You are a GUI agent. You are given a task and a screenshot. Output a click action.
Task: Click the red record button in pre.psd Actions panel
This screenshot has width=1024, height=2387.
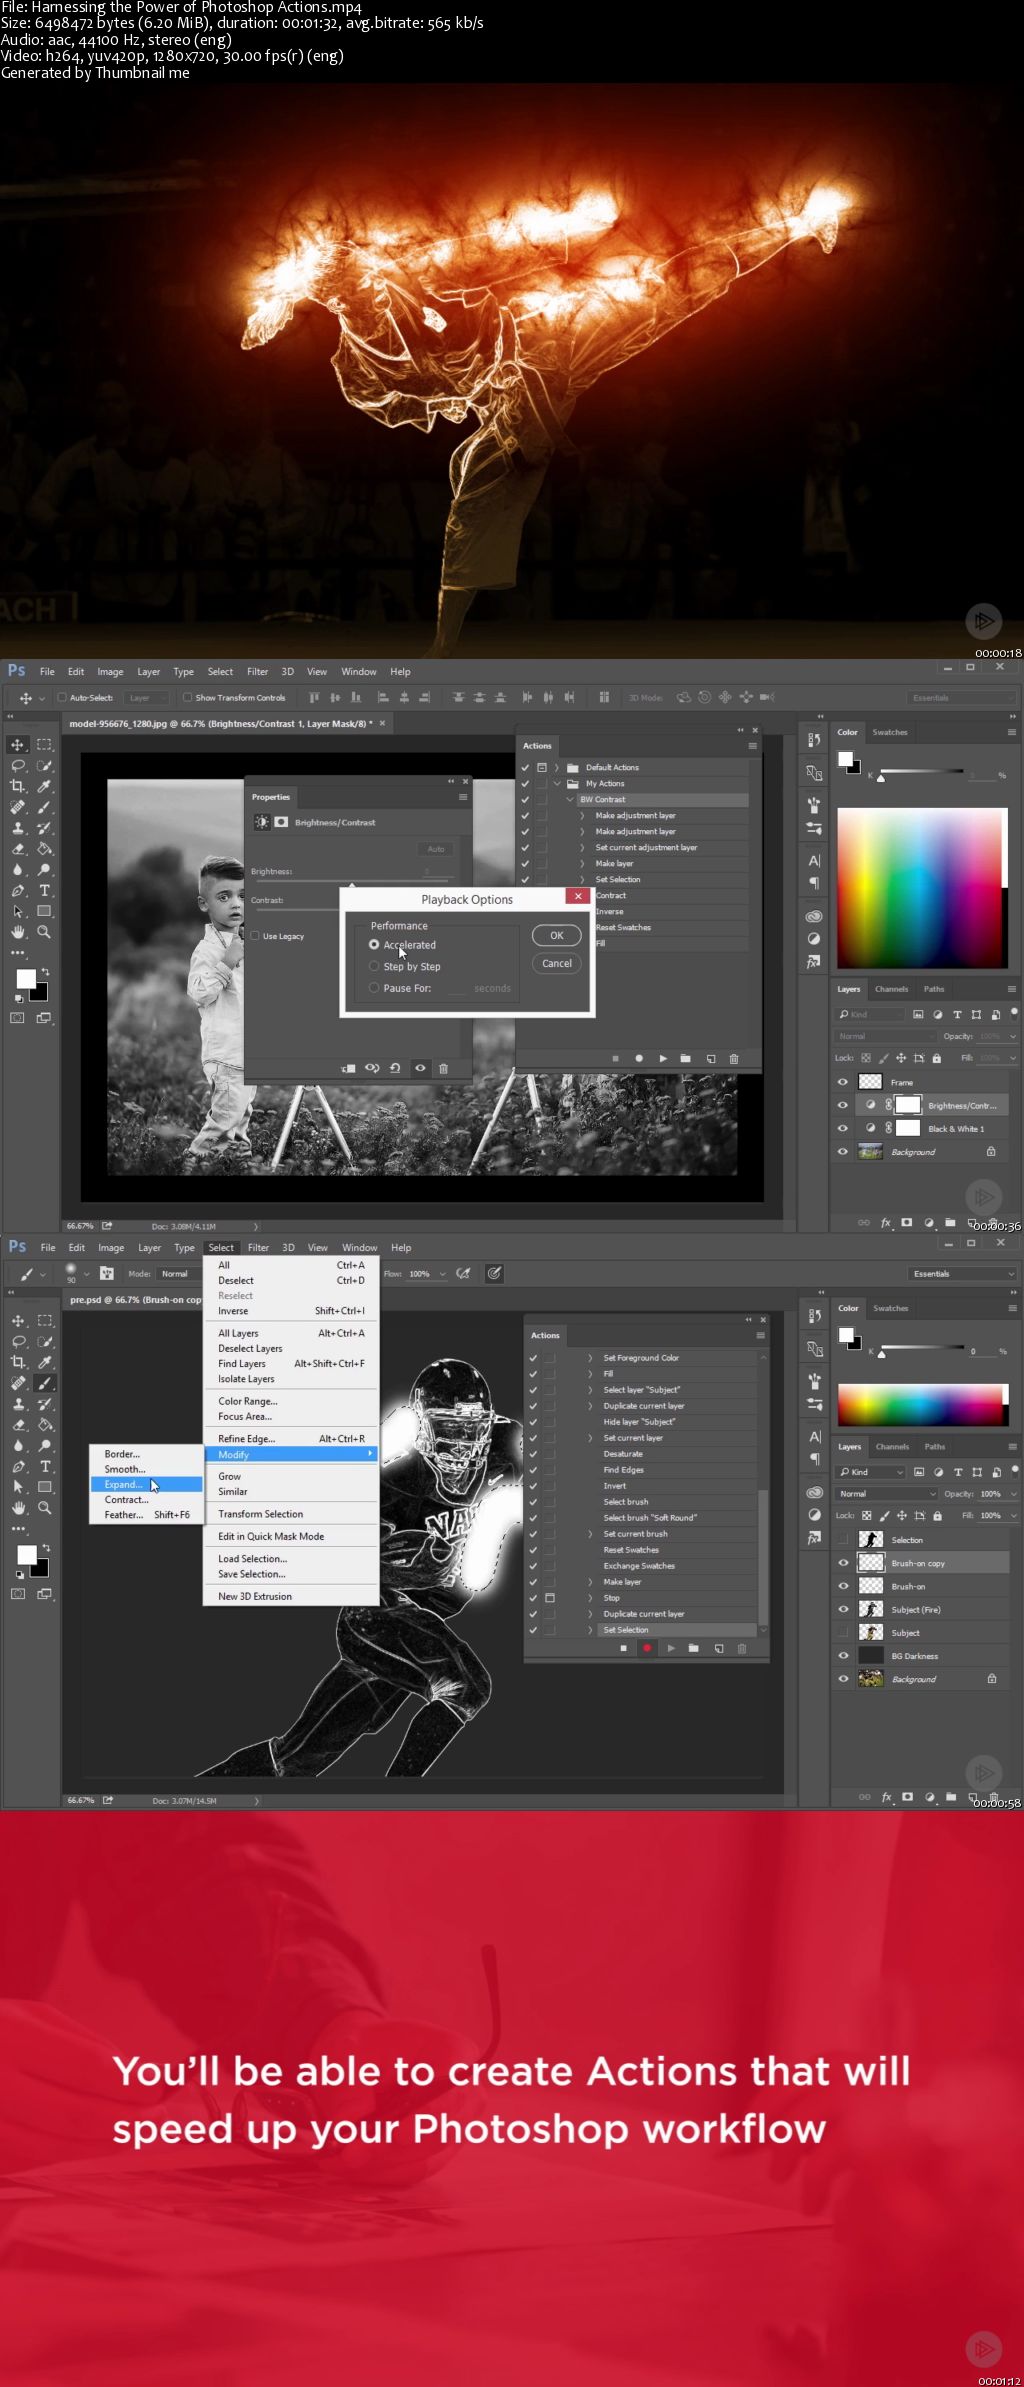point(646,1648)
